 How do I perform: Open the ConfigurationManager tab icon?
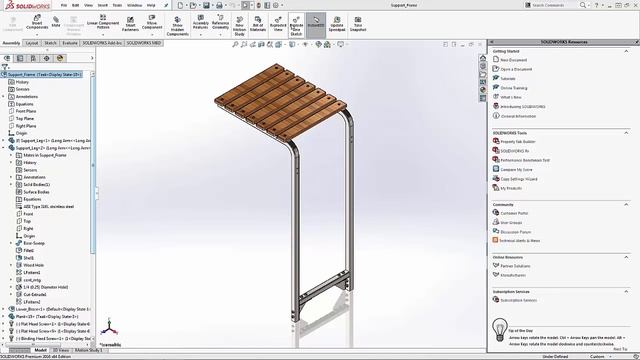click(x=33, y=58)
